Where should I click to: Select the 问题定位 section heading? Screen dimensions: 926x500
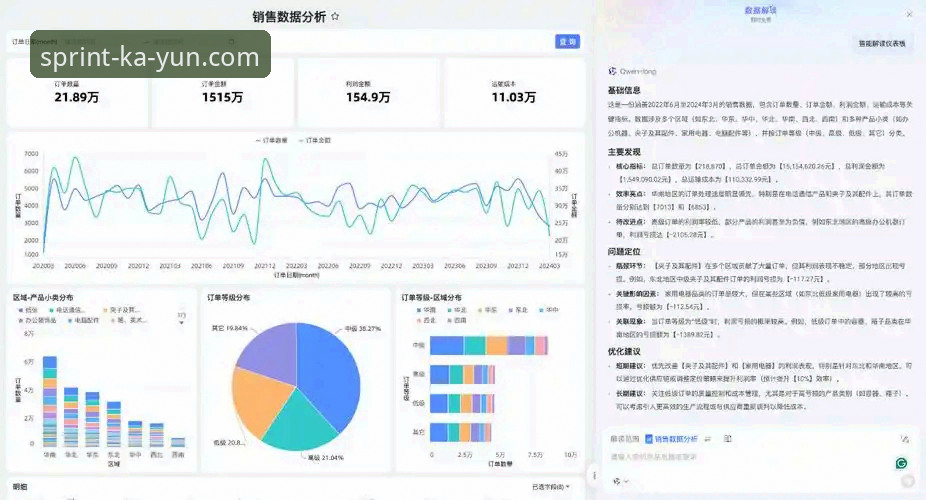pos(624,251)
